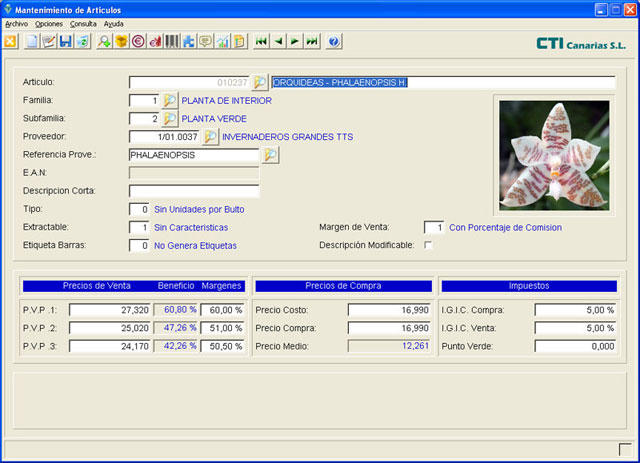Click the barcode icon in the toolbar
This screenshot has height=463, width=640.
point(172,42)
